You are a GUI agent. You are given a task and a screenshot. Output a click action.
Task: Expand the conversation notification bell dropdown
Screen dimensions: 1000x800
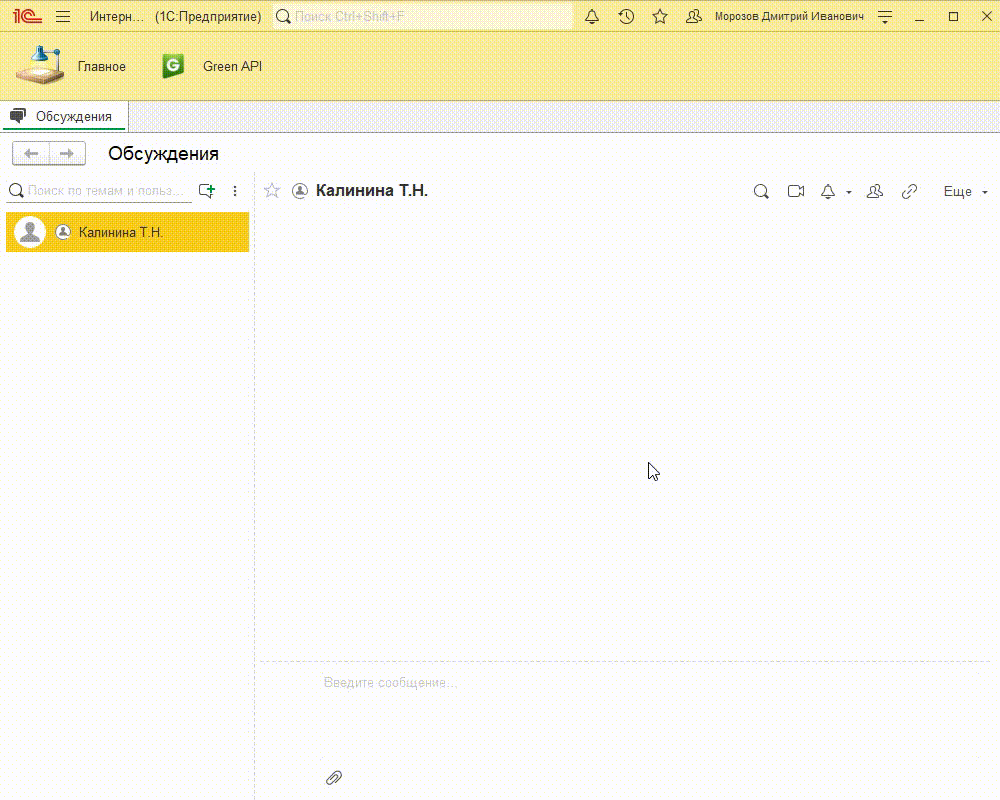[x=849, y=192]
